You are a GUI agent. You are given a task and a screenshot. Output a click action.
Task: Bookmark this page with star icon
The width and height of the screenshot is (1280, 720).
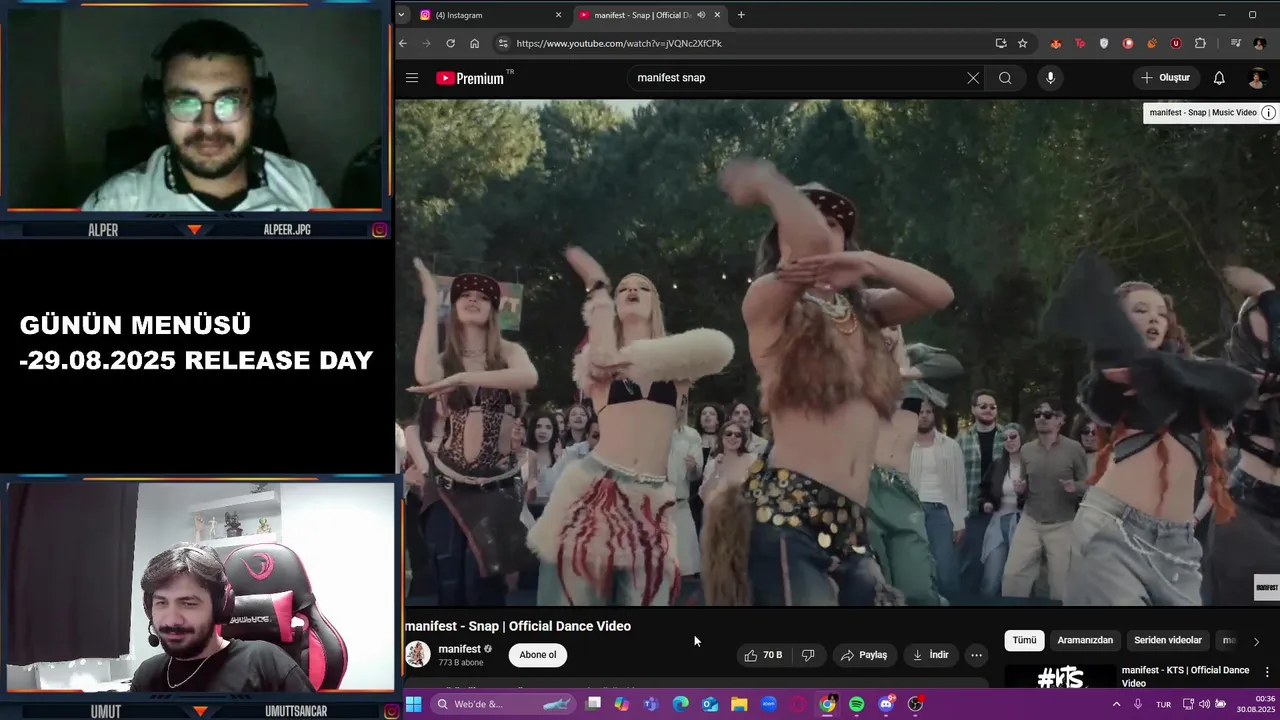coord(1022,43)
